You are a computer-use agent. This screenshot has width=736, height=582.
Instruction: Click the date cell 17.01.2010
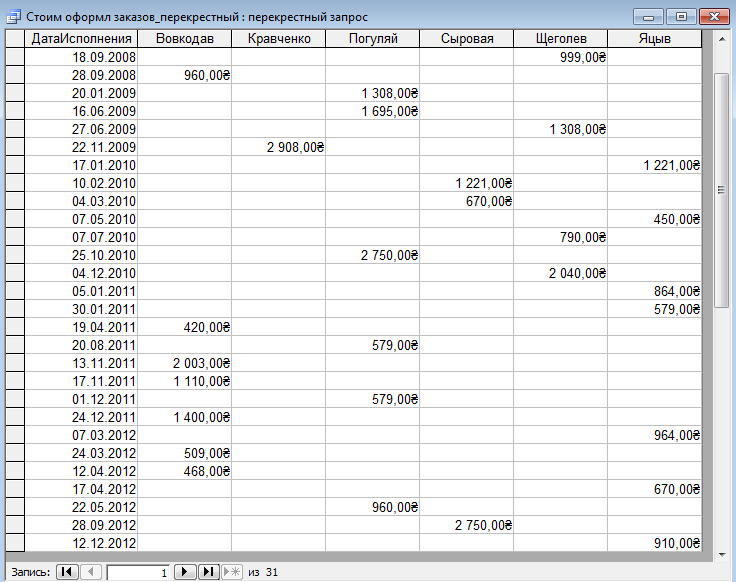tap(81, 165)
